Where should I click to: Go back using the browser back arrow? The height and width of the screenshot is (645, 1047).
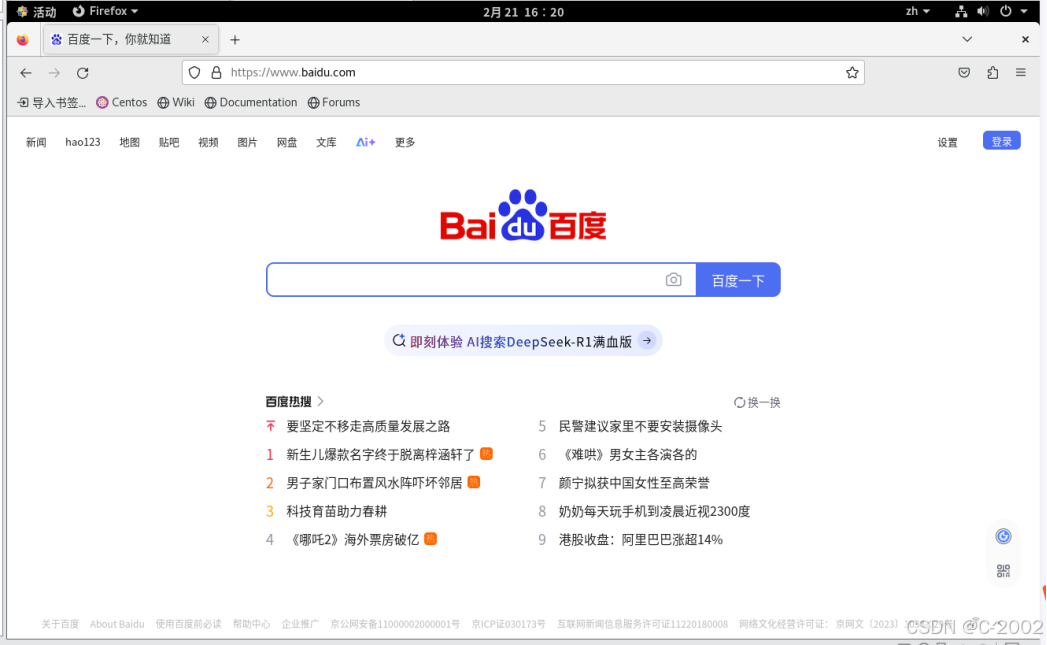(26, 73)
